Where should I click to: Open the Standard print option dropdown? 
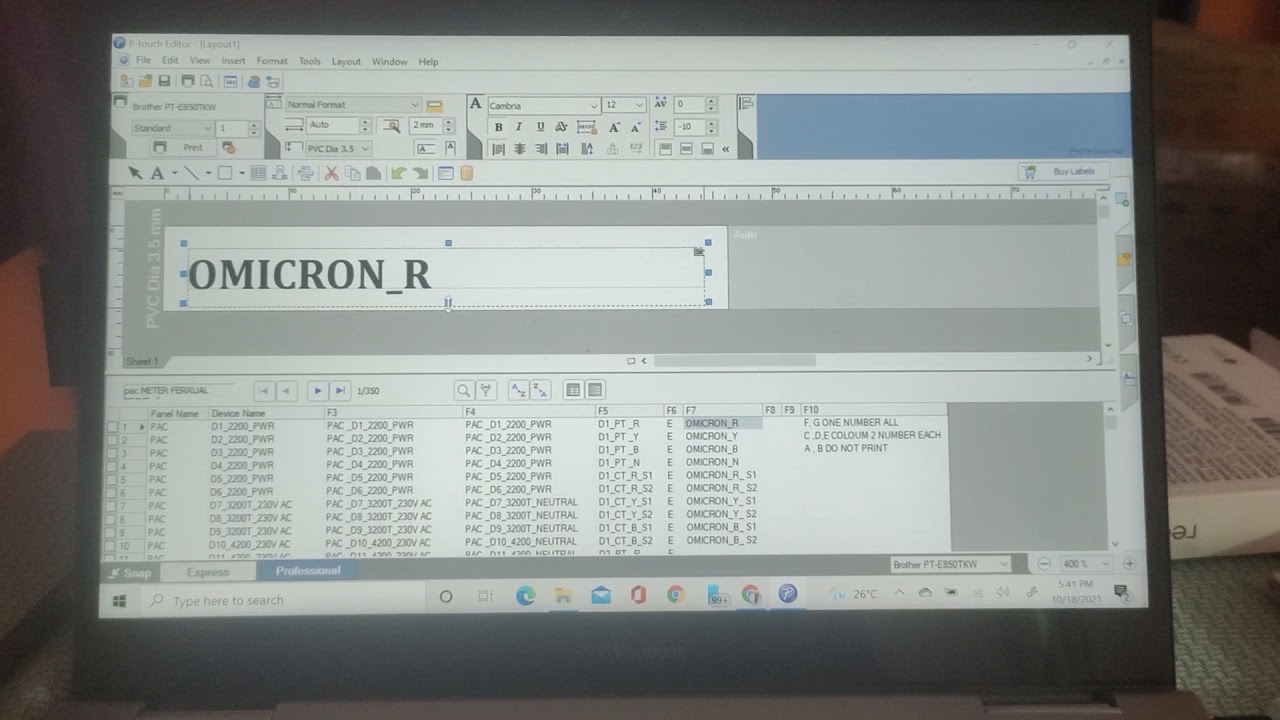[x=208, y=128]
